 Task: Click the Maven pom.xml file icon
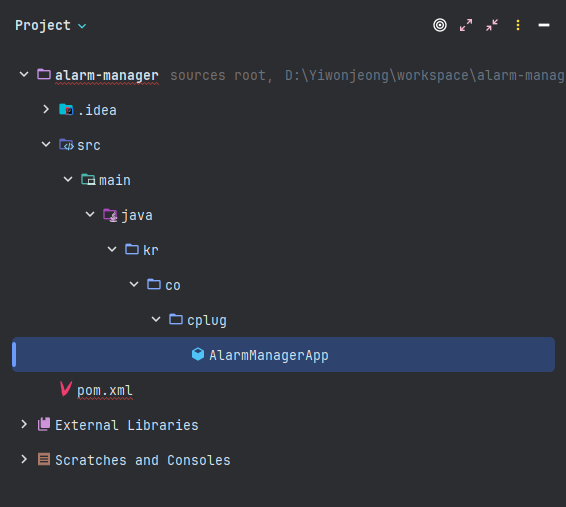66,389
